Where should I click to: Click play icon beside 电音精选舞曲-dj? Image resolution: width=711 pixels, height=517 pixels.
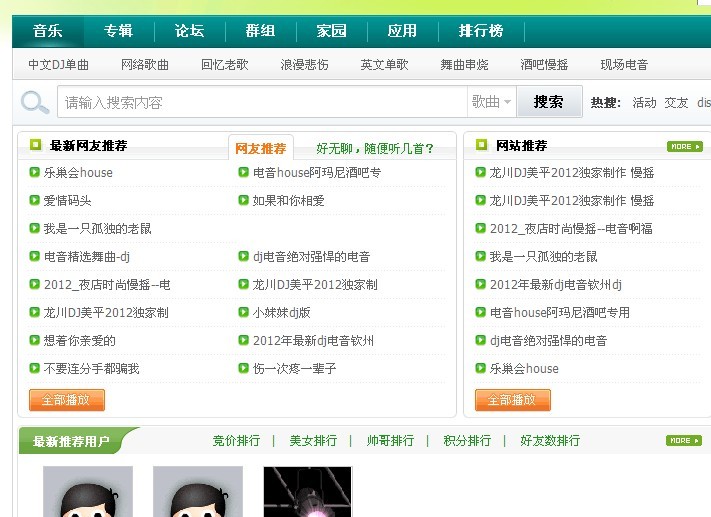click(x=34, y=257)
